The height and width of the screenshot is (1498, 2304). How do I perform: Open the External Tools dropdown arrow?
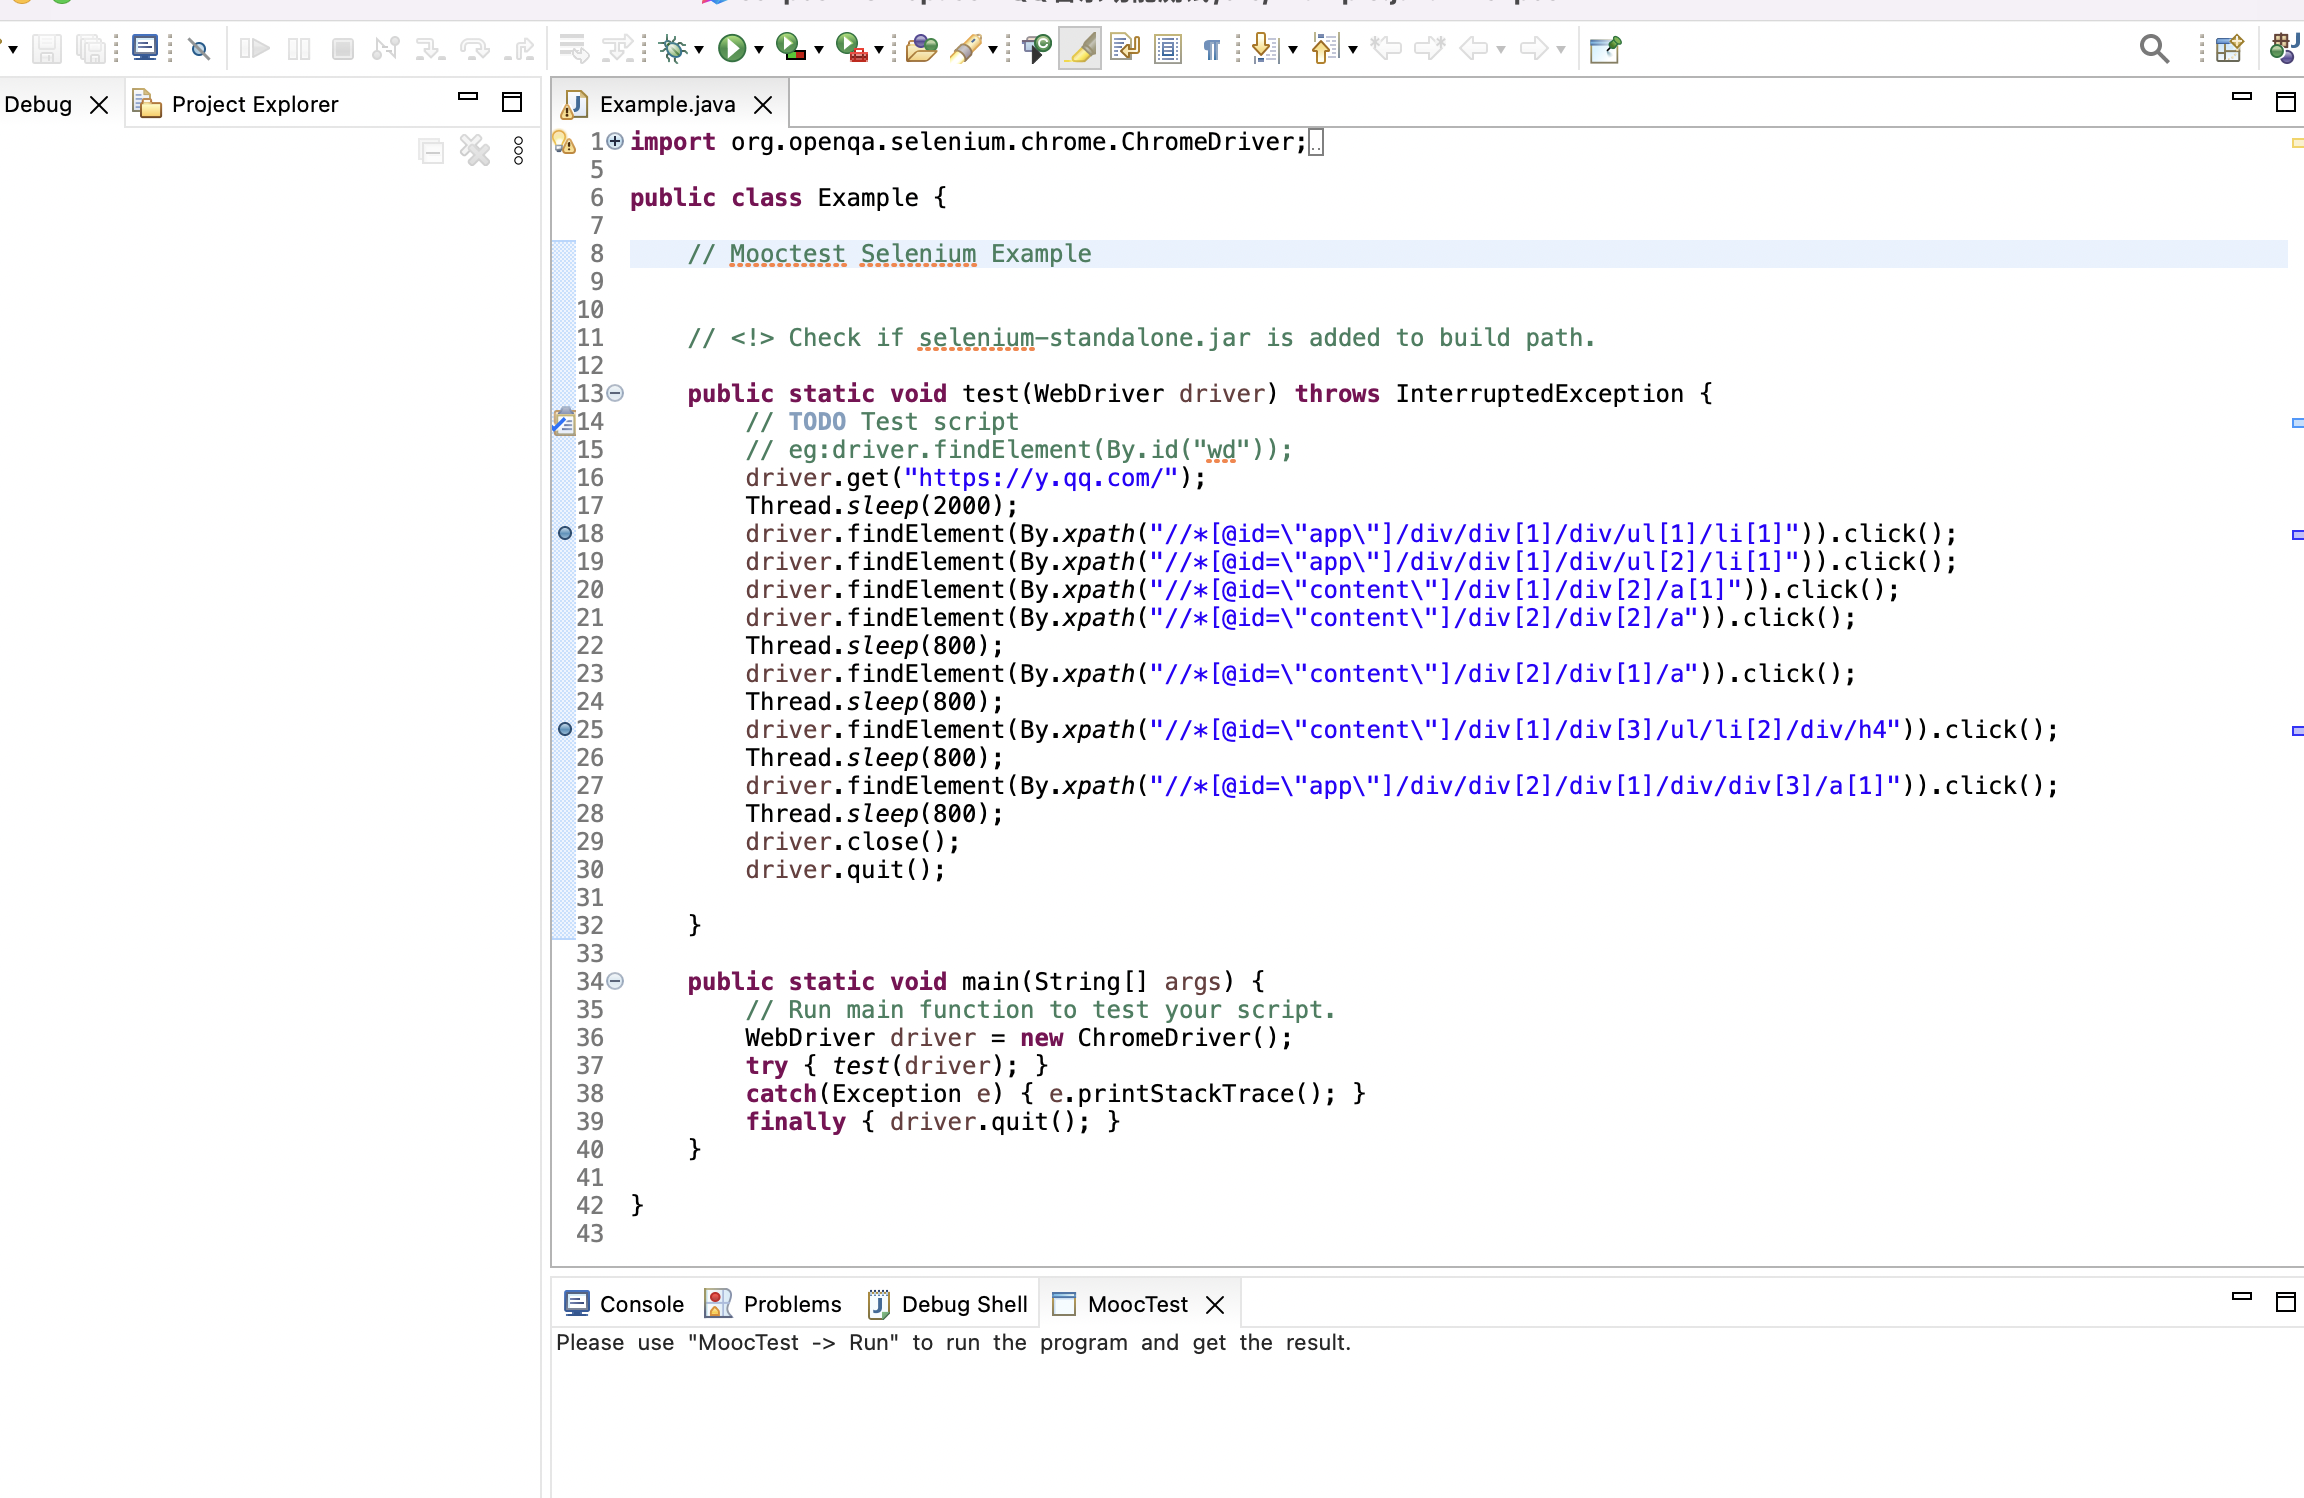pos(879,49)
